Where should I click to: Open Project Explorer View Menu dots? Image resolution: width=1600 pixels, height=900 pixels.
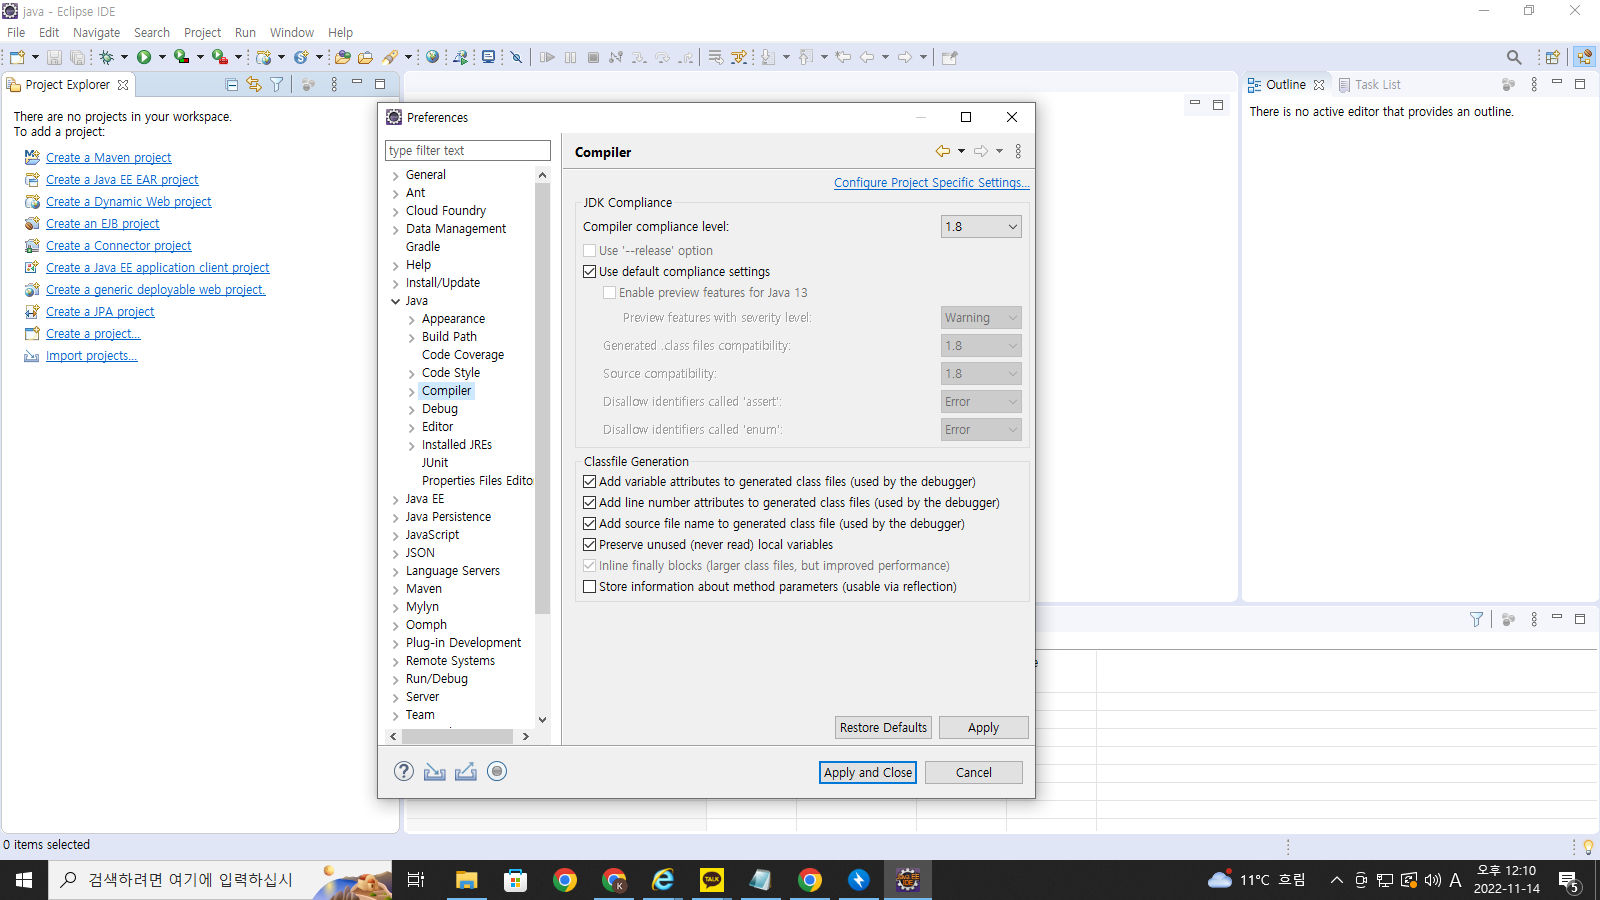(334, 85)
